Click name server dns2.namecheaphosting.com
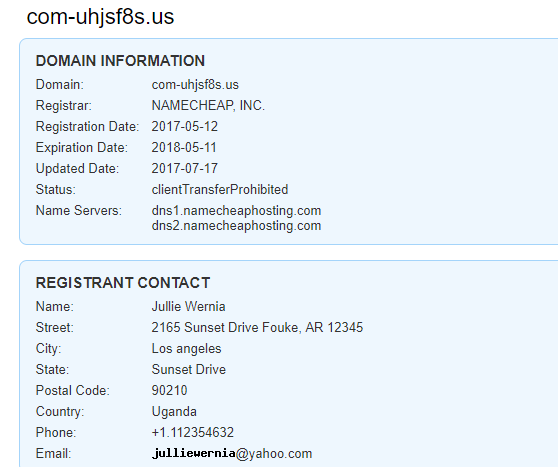Screen dimensions: 558x467 (x=236, y=226)
